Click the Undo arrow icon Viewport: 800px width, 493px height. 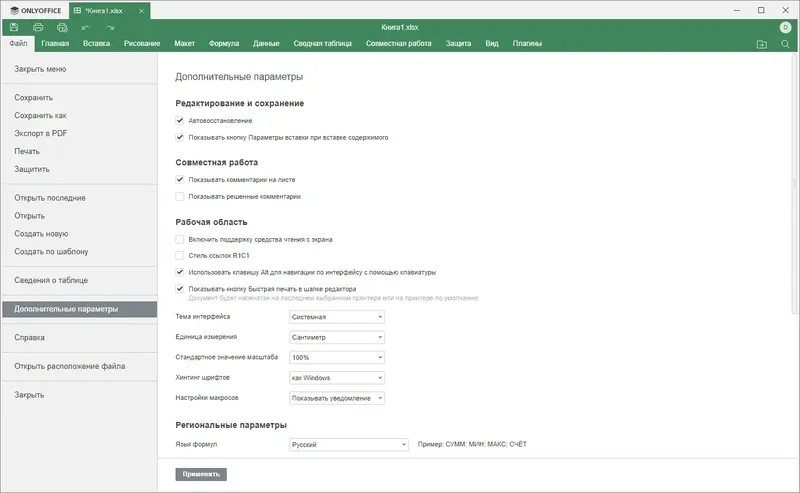click(x=85, y=28)
